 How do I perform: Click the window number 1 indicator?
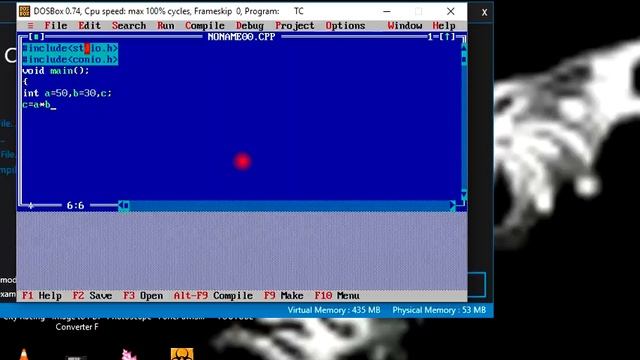[430, 37]
